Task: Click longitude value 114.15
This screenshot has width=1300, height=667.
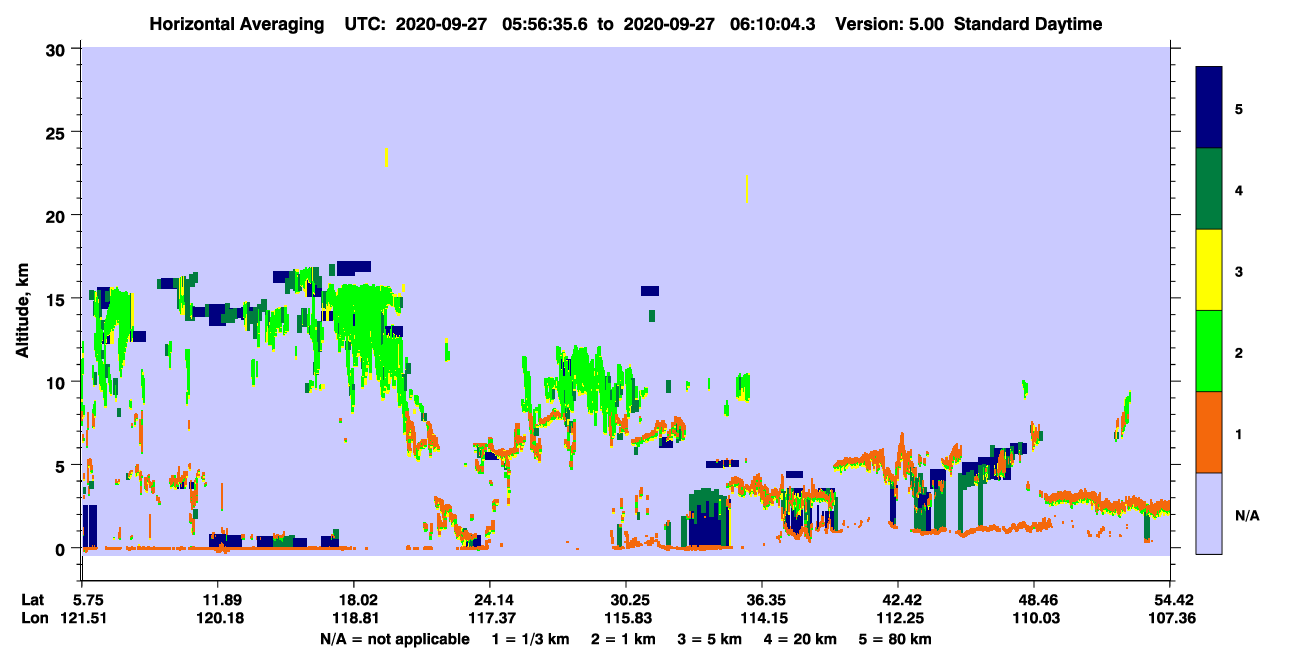Action: click(x=762, y=618)
